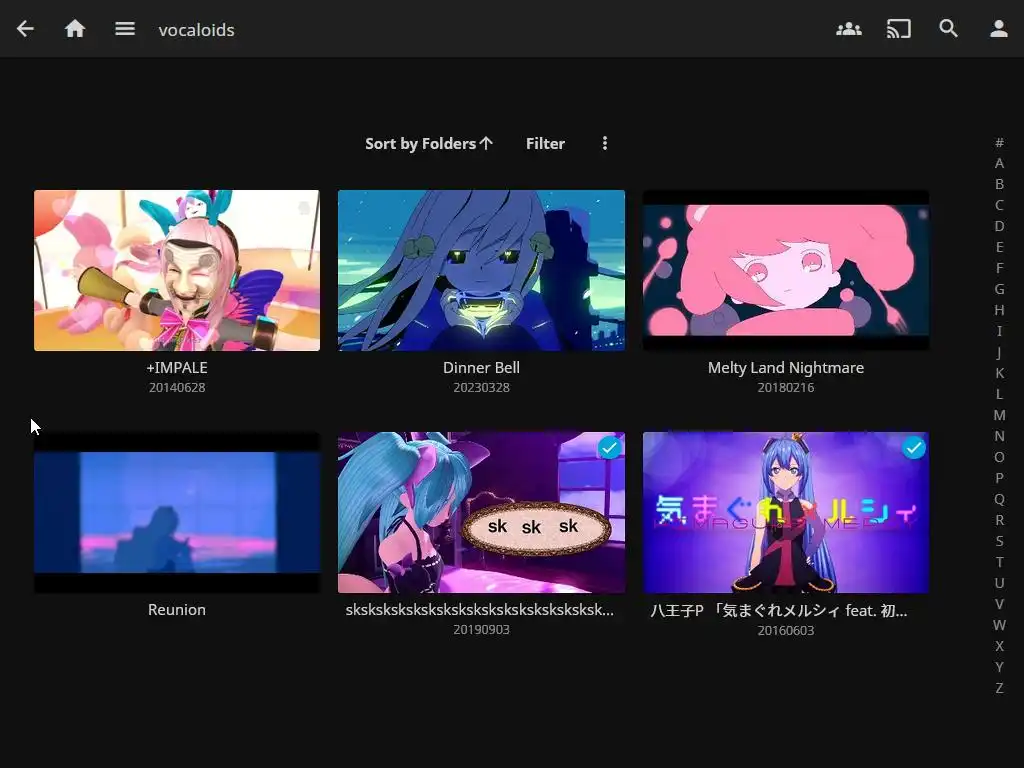The height and width of the screenshot is (768, 1024).
Task: Open the three-dot view options menu
Action: coord(605,143)
